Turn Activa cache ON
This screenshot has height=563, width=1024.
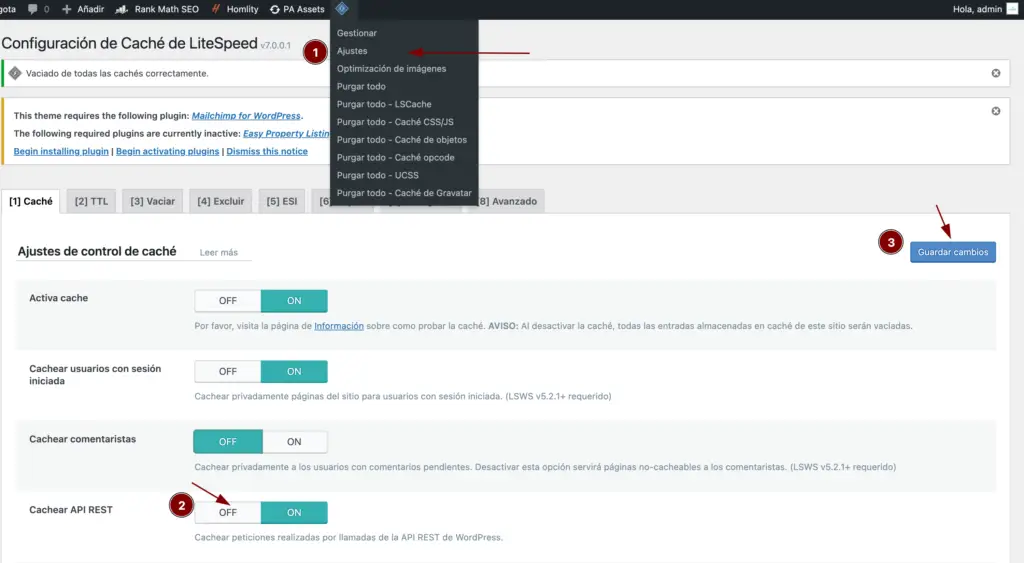pos(294,300)
